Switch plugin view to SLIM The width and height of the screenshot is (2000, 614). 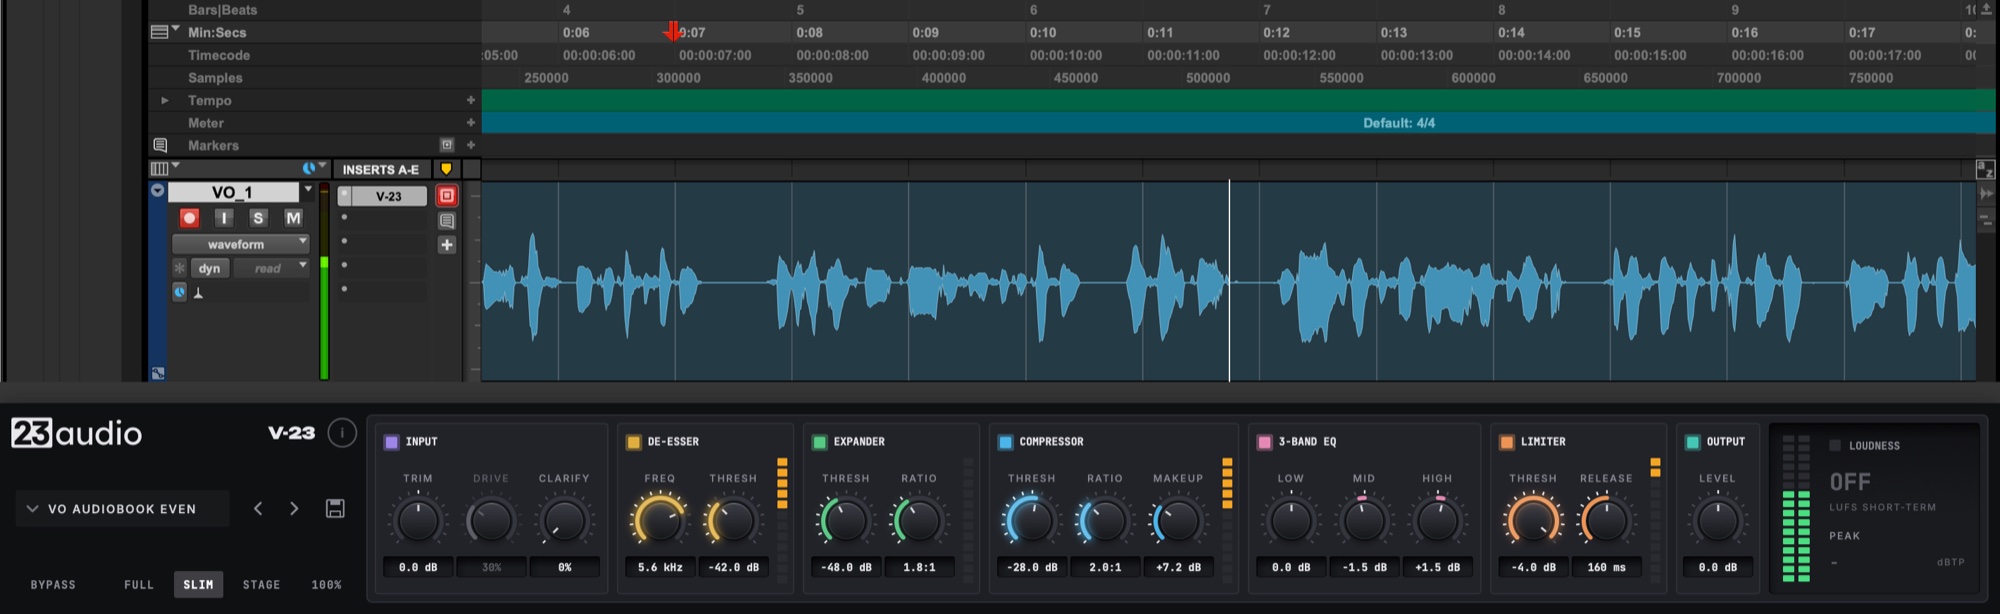(x=198, y=584)
